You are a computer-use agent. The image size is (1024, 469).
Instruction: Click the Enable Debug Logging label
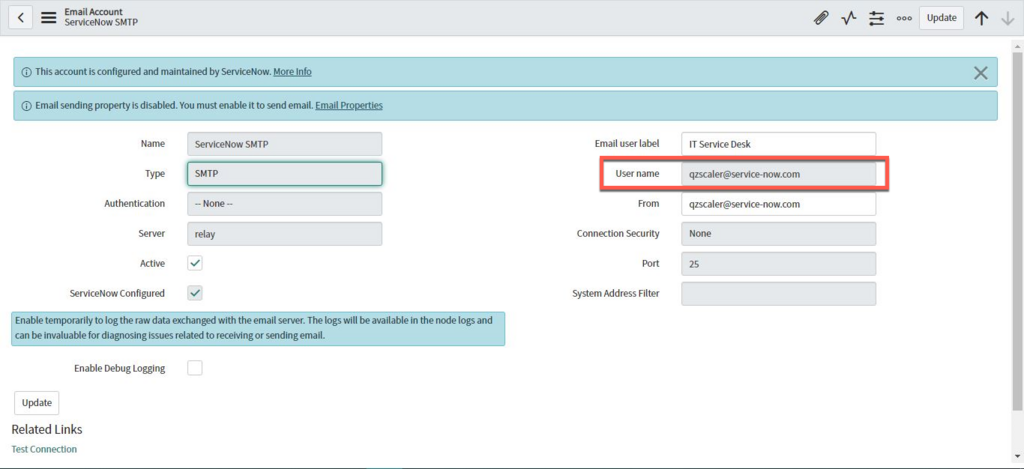tap(120, 368)
